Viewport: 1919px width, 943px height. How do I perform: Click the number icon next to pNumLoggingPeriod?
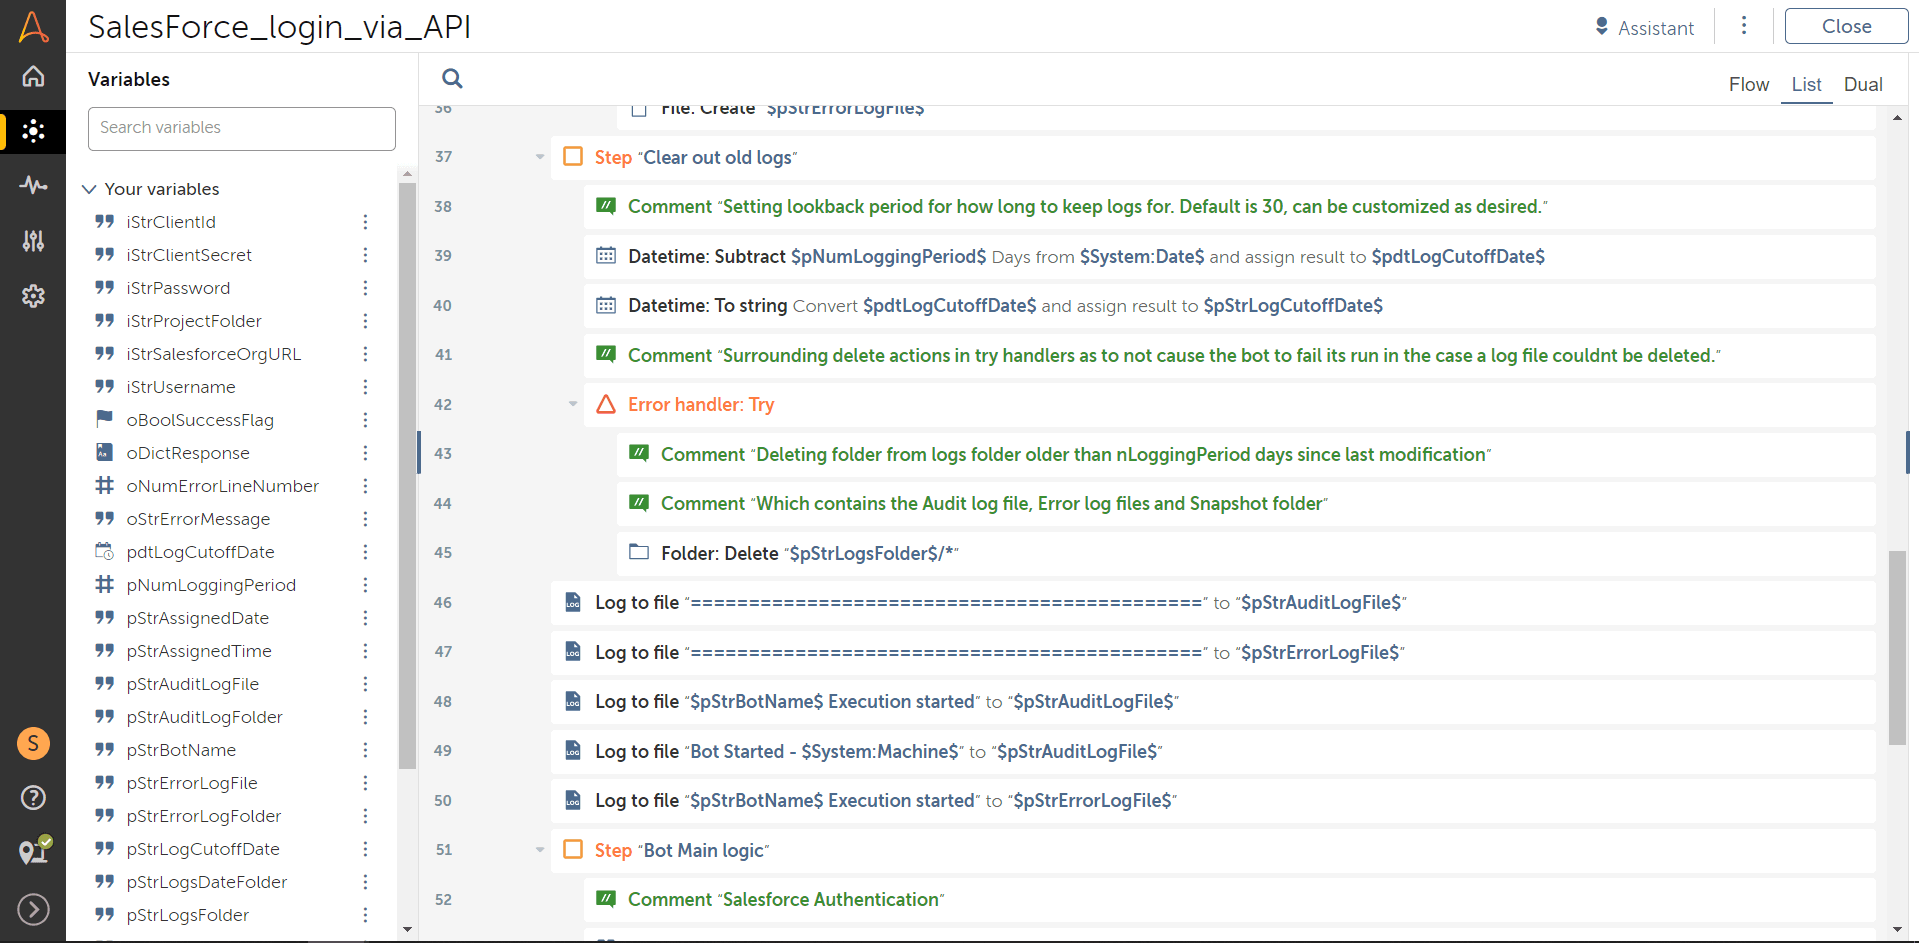click(104, 584)
